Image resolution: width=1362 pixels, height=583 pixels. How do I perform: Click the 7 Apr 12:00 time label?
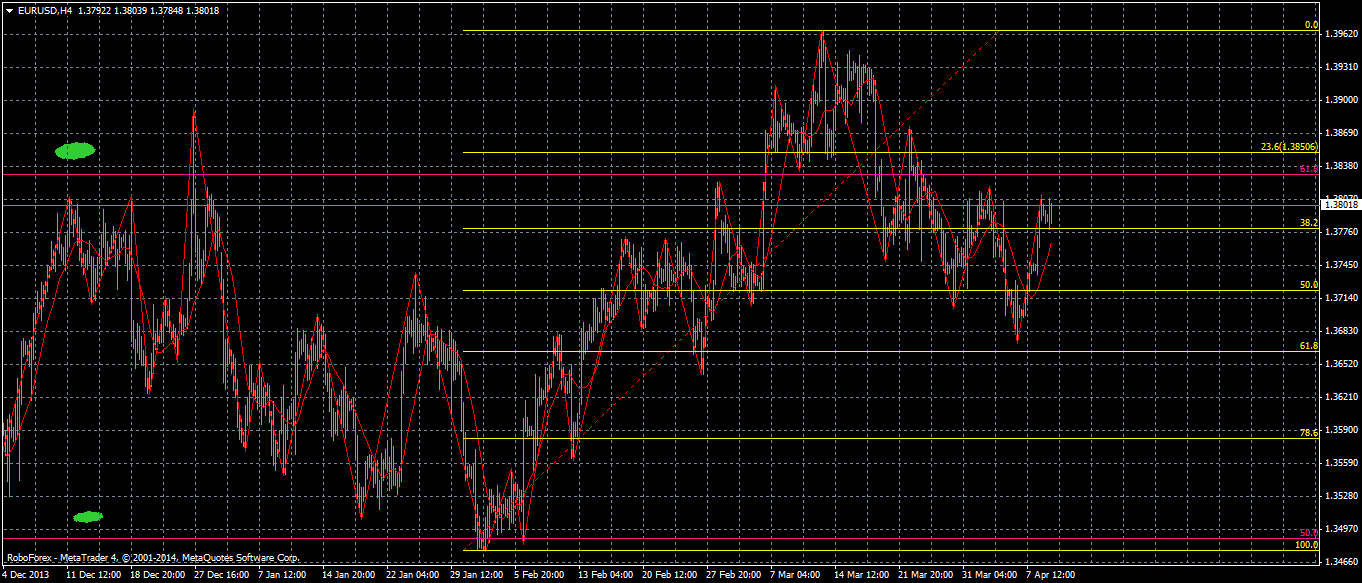point(1049,576)
